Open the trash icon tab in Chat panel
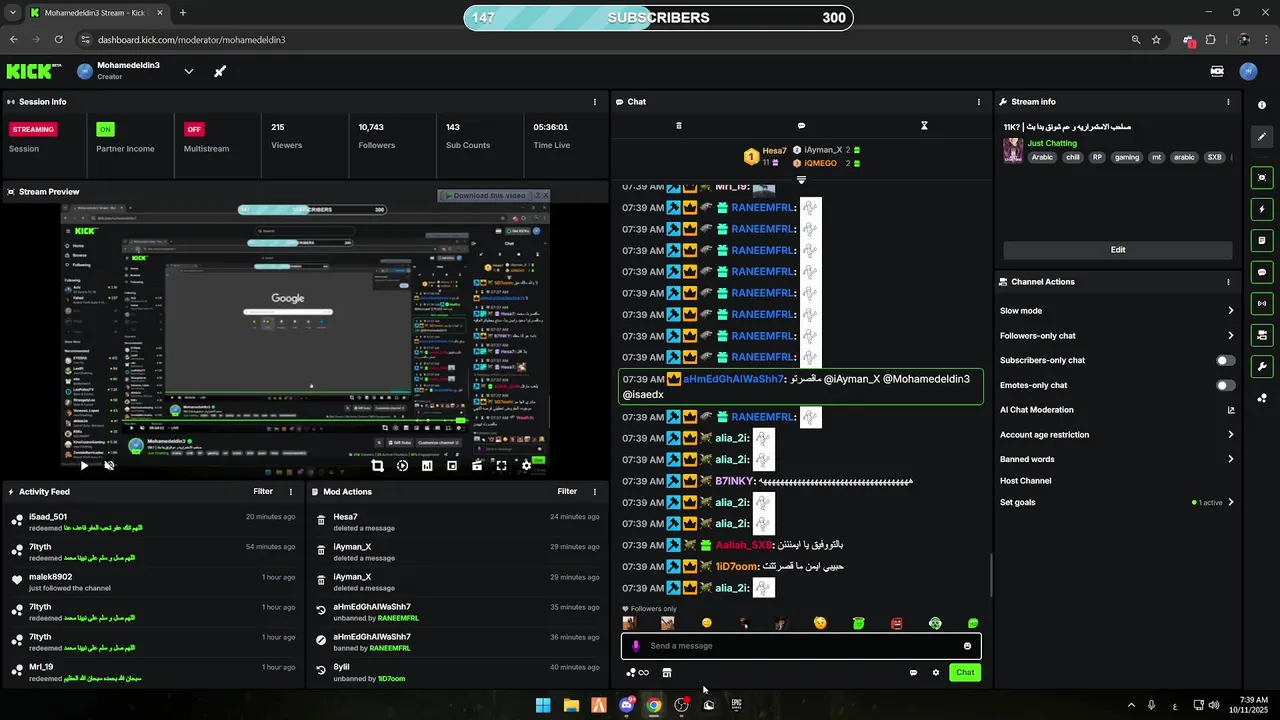Image resolution: width=1280 pixels, height=720 pixels. 679,126
